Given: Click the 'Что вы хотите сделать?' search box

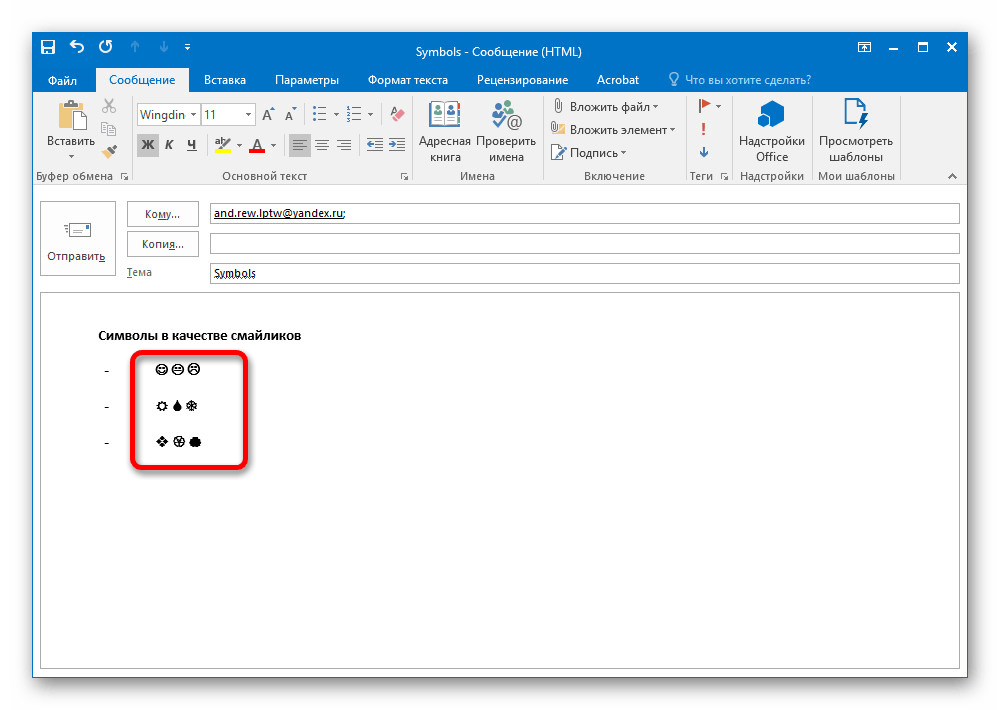Looking at the screenshot, I should (x=740, y=80).
